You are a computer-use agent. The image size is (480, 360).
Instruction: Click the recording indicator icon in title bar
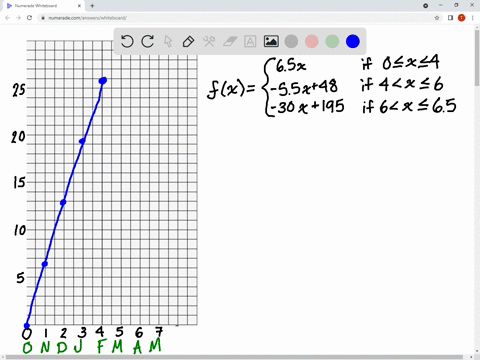[x=425, y=6]
